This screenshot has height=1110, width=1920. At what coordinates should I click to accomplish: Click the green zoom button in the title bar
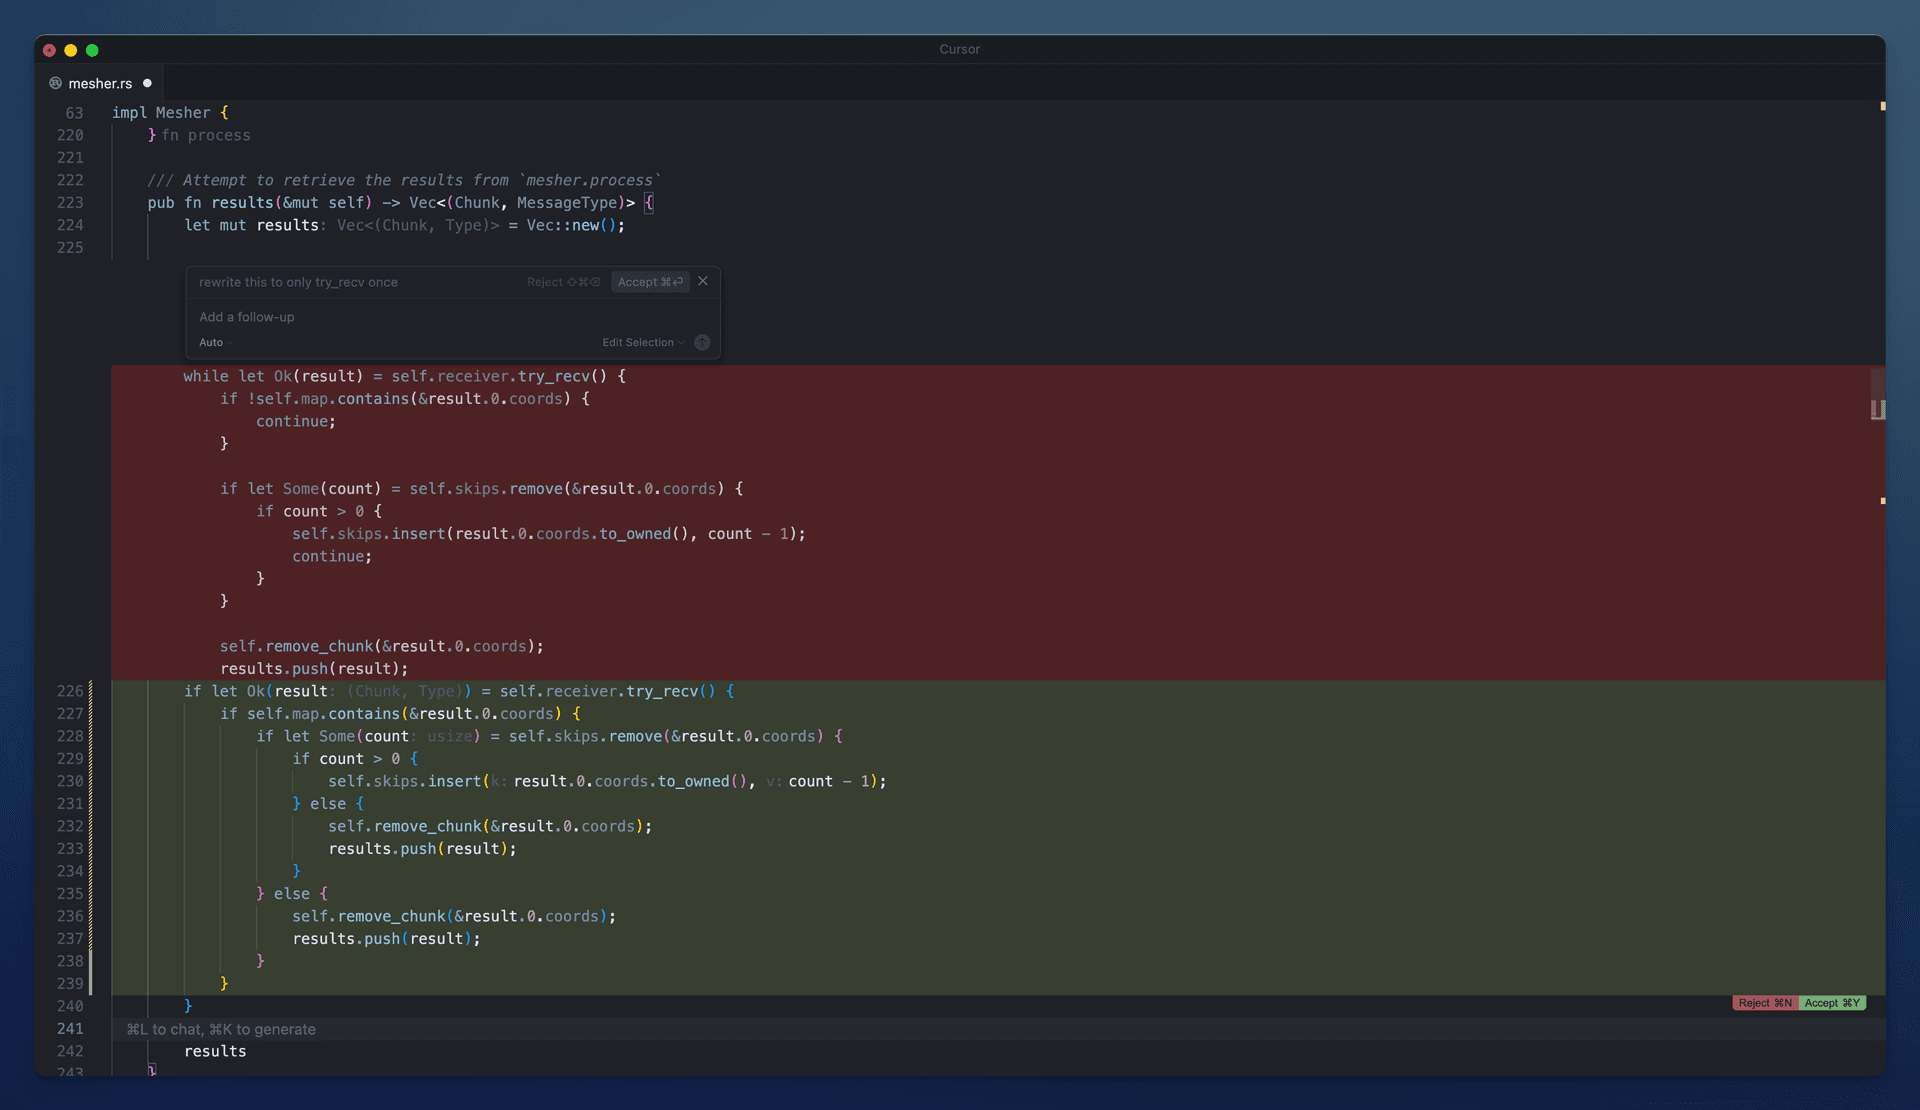(92, 50)
